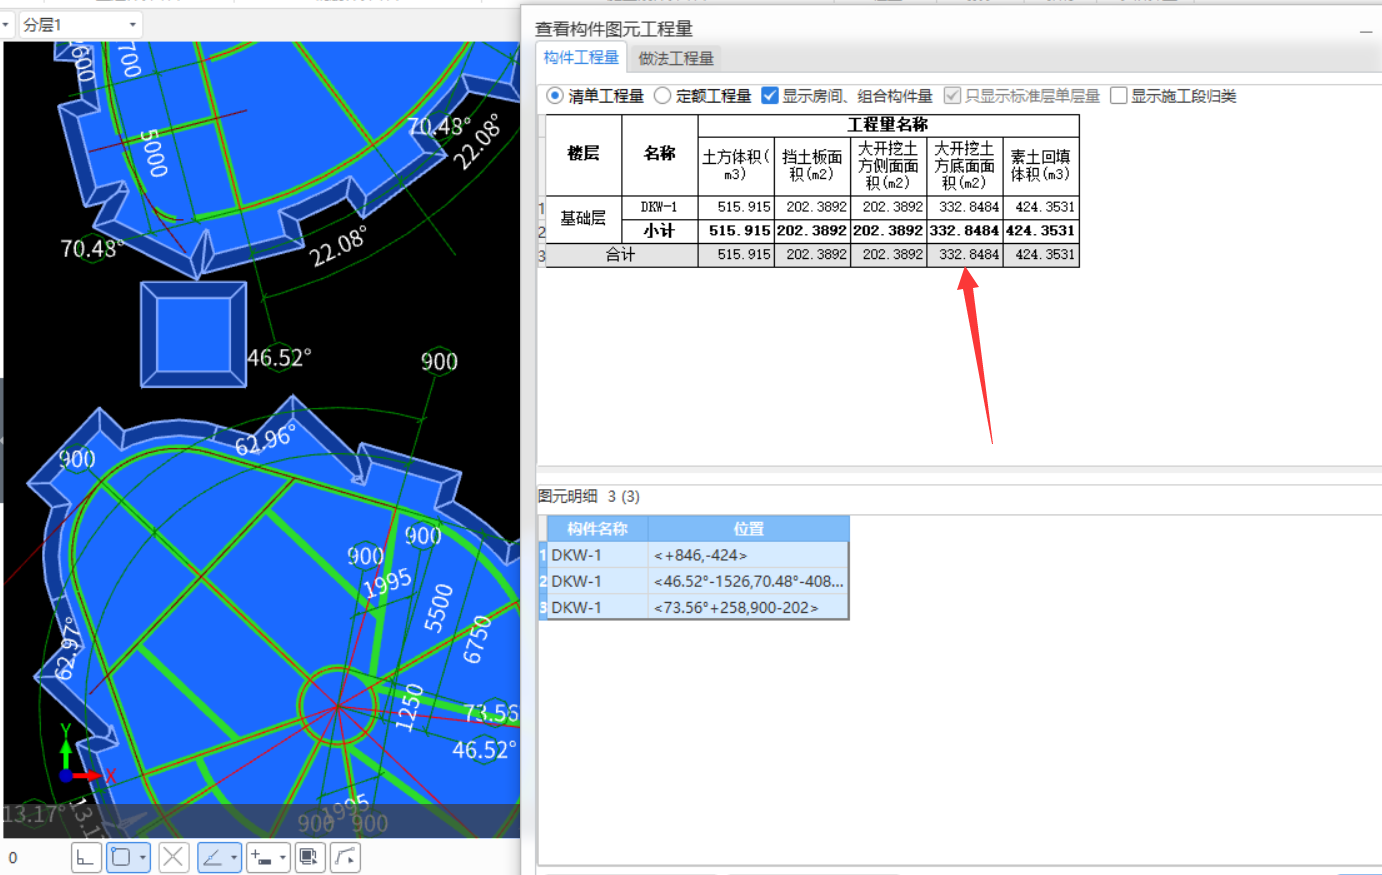Viewport: 1382px width, 875px height.
Task: Toggle the object snap rounded-square icon
Action: pos(121,857)
